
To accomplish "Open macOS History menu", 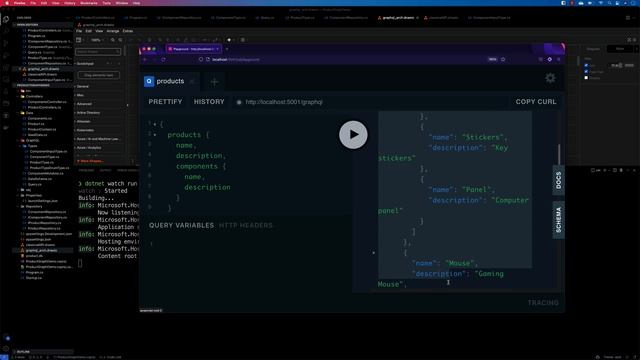I will [70, 3].
